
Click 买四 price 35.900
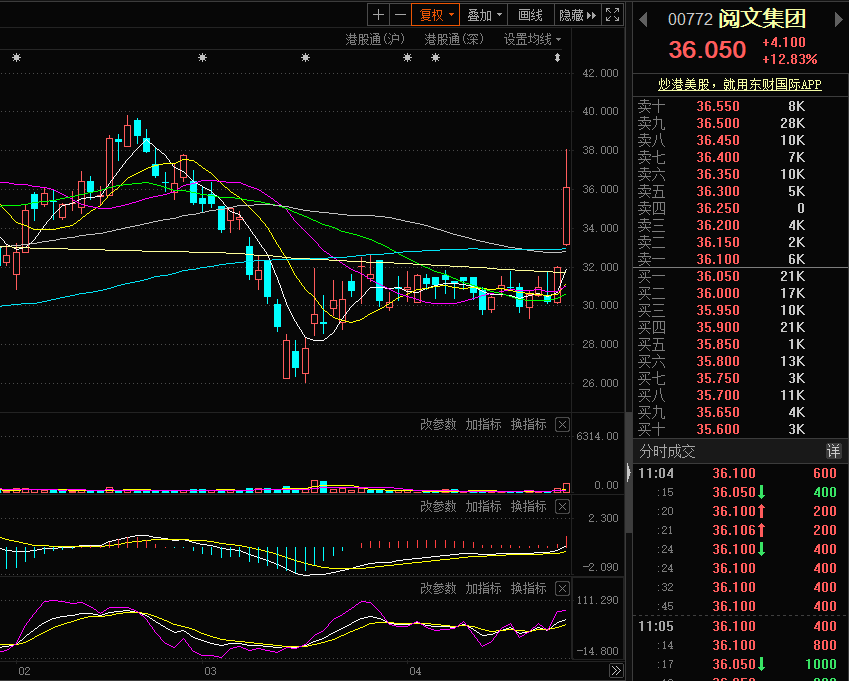click(718, 328)
